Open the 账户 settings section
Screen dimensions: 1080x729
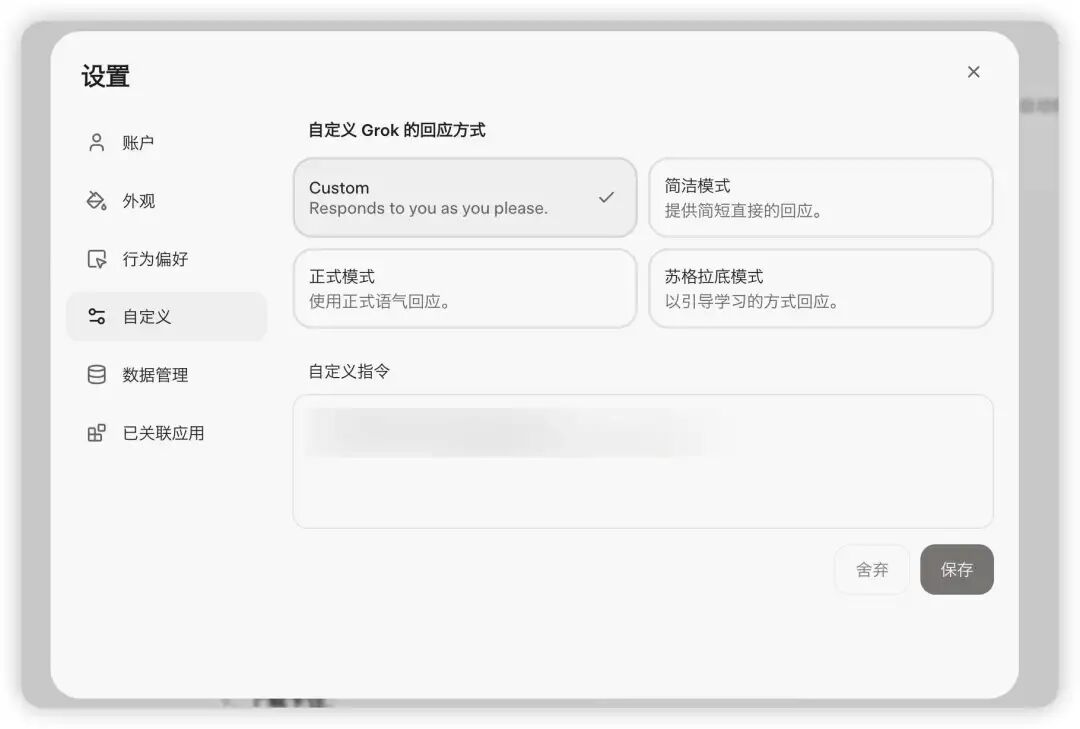(167, 143)
